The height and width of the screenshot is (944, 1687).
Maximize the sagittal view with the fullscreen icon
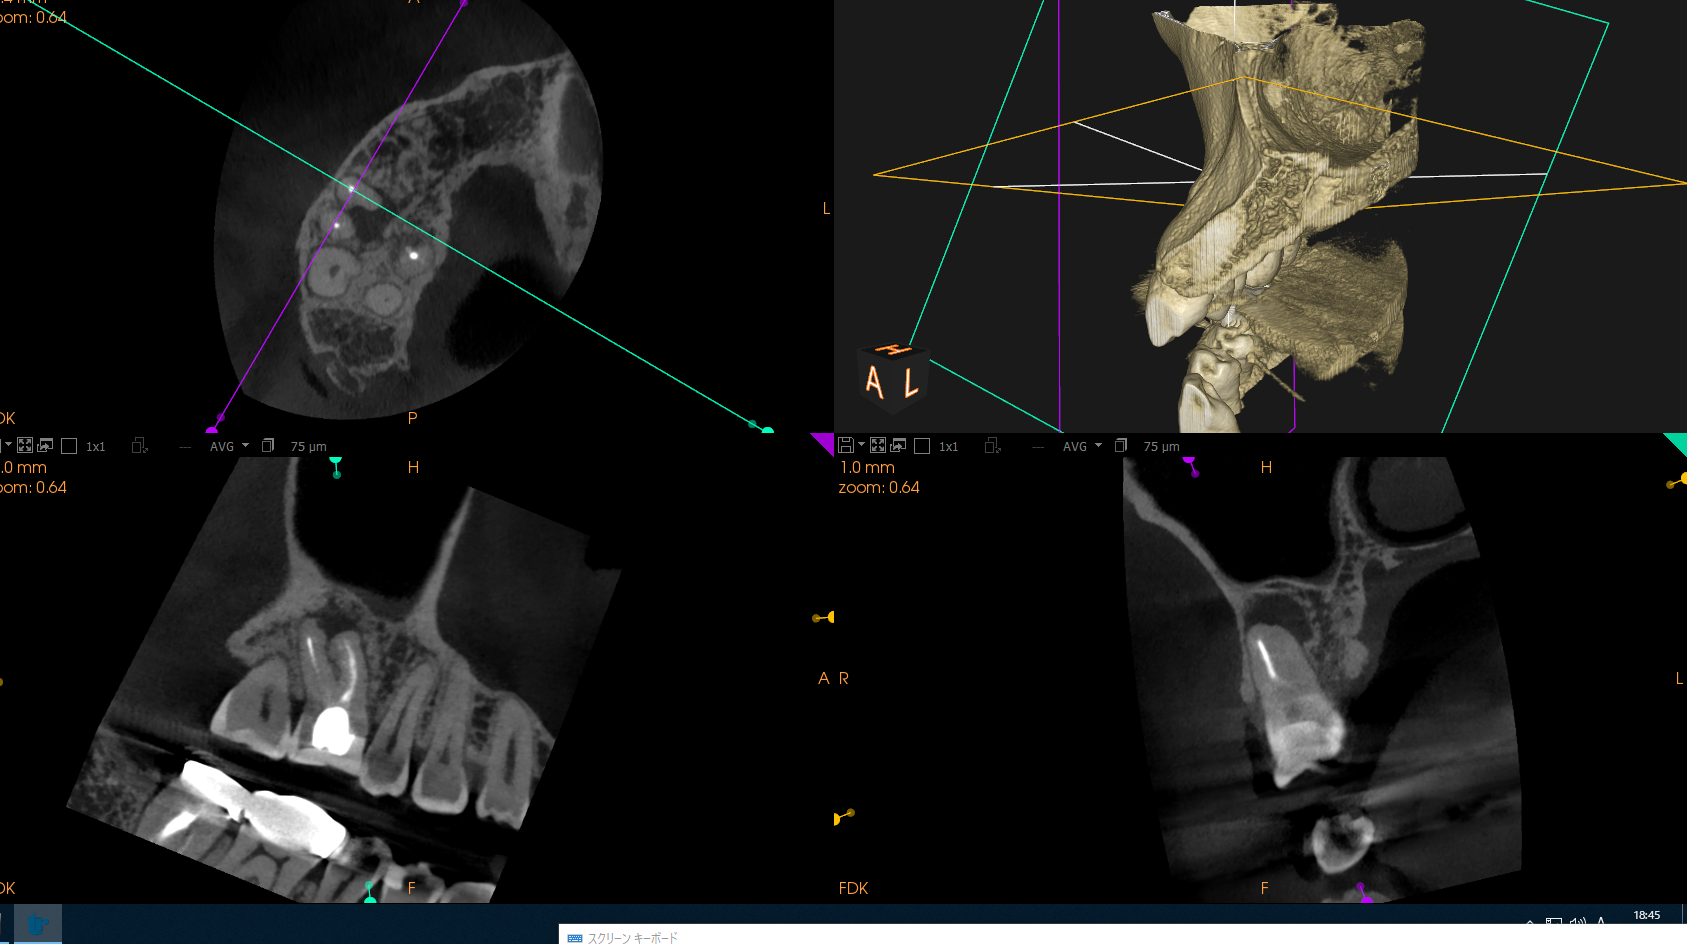pos(25,446)
